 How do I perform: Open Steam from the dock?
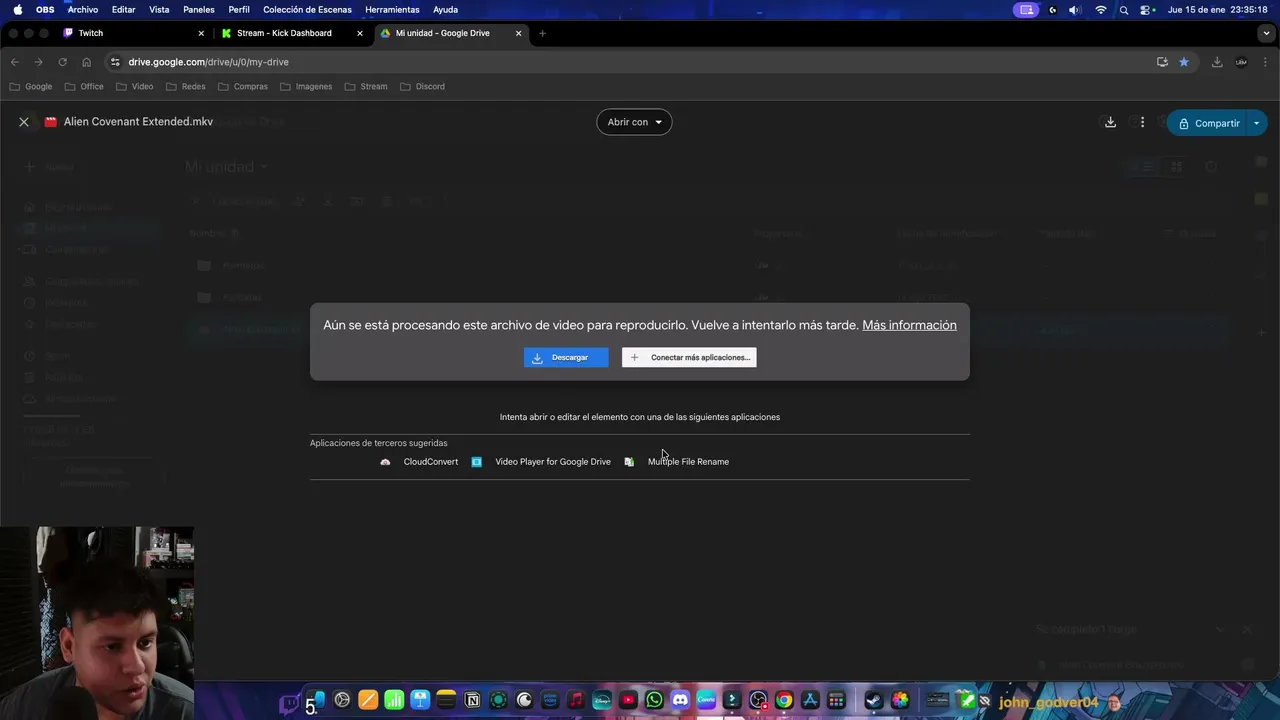874,700
